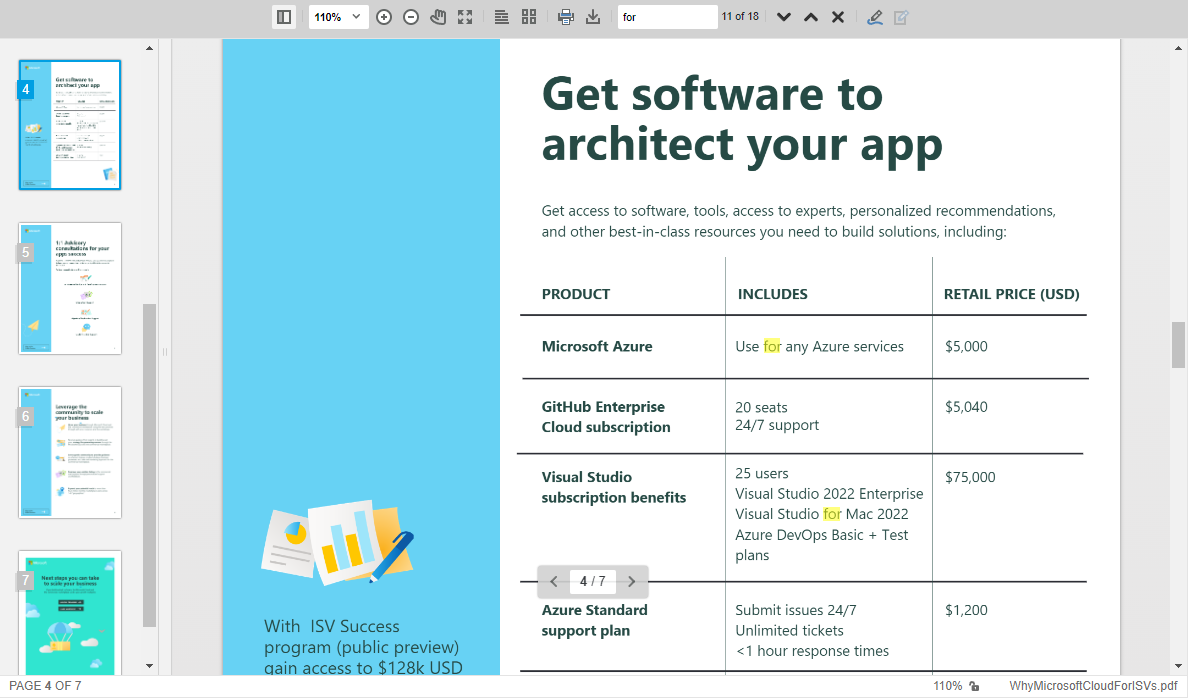1188x698 pixels.
Task: Click the '$5,000' price cell
Action: coord(966,346)
